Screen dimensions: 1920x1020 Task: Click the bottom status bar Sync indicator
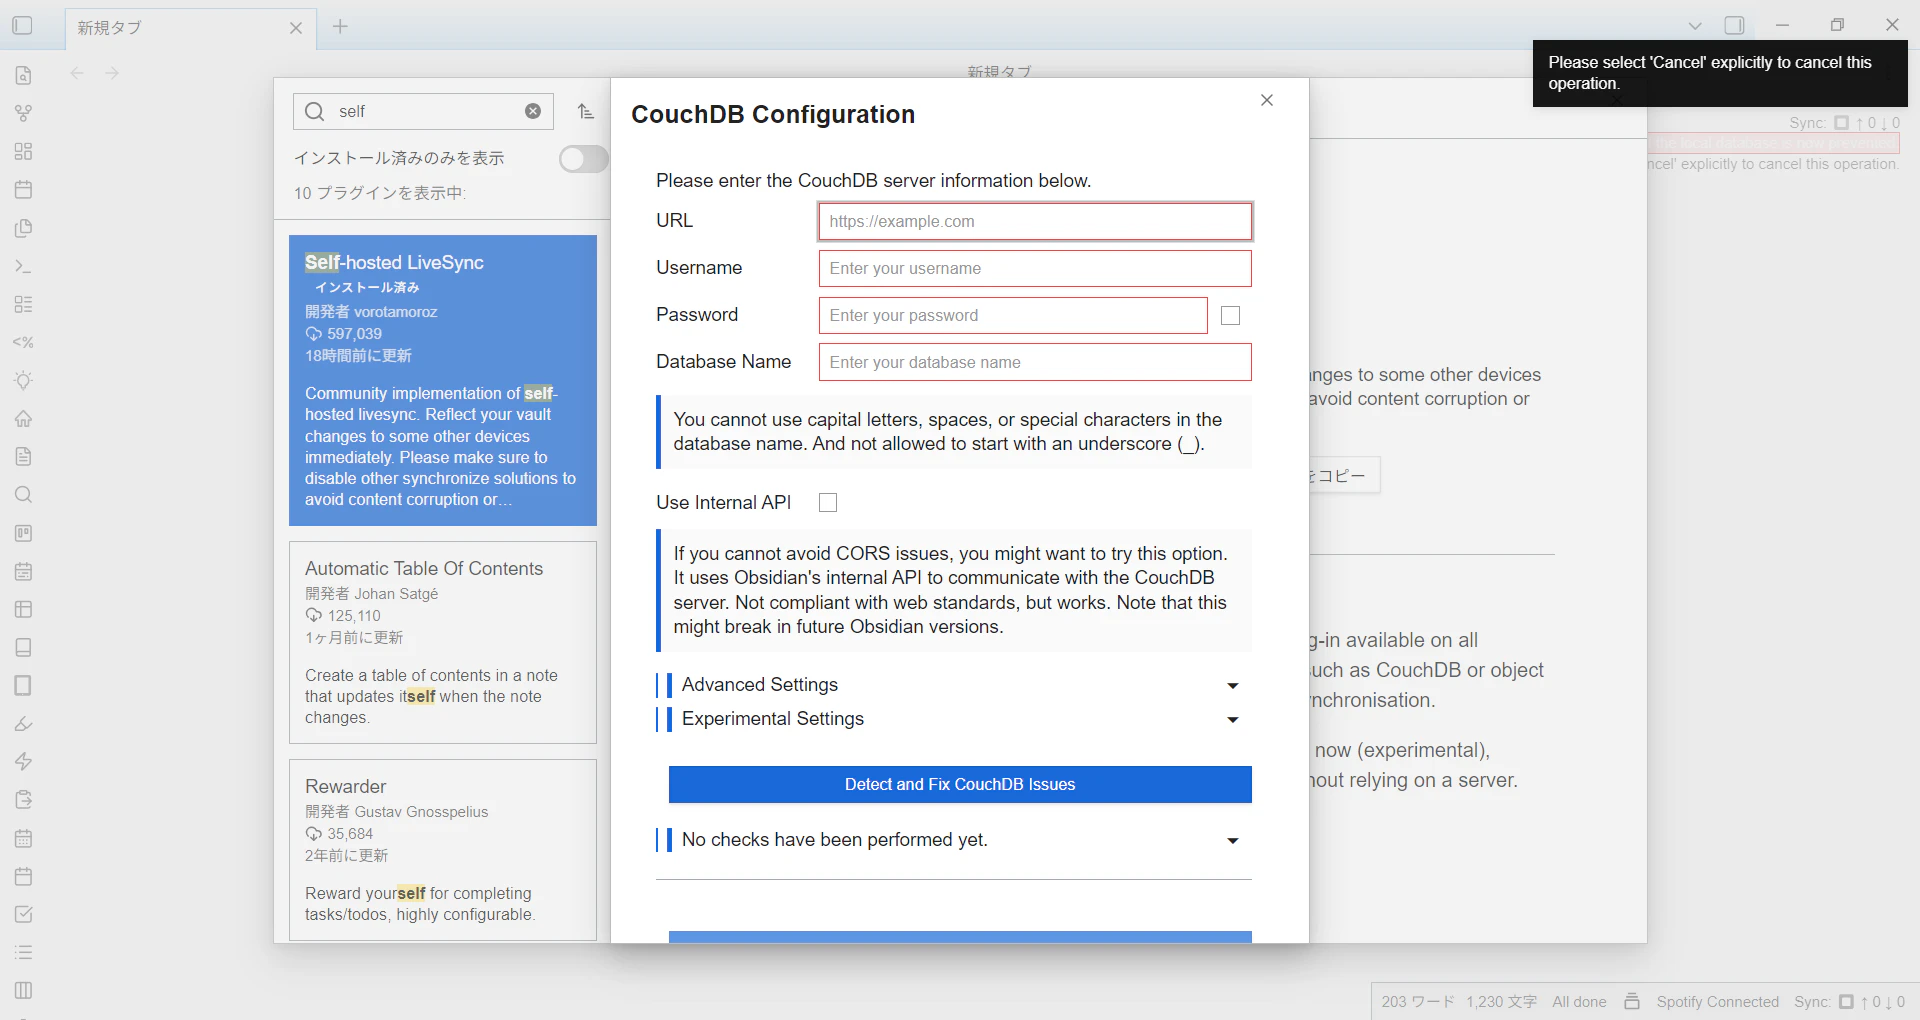click(x=1849, y=1001)
